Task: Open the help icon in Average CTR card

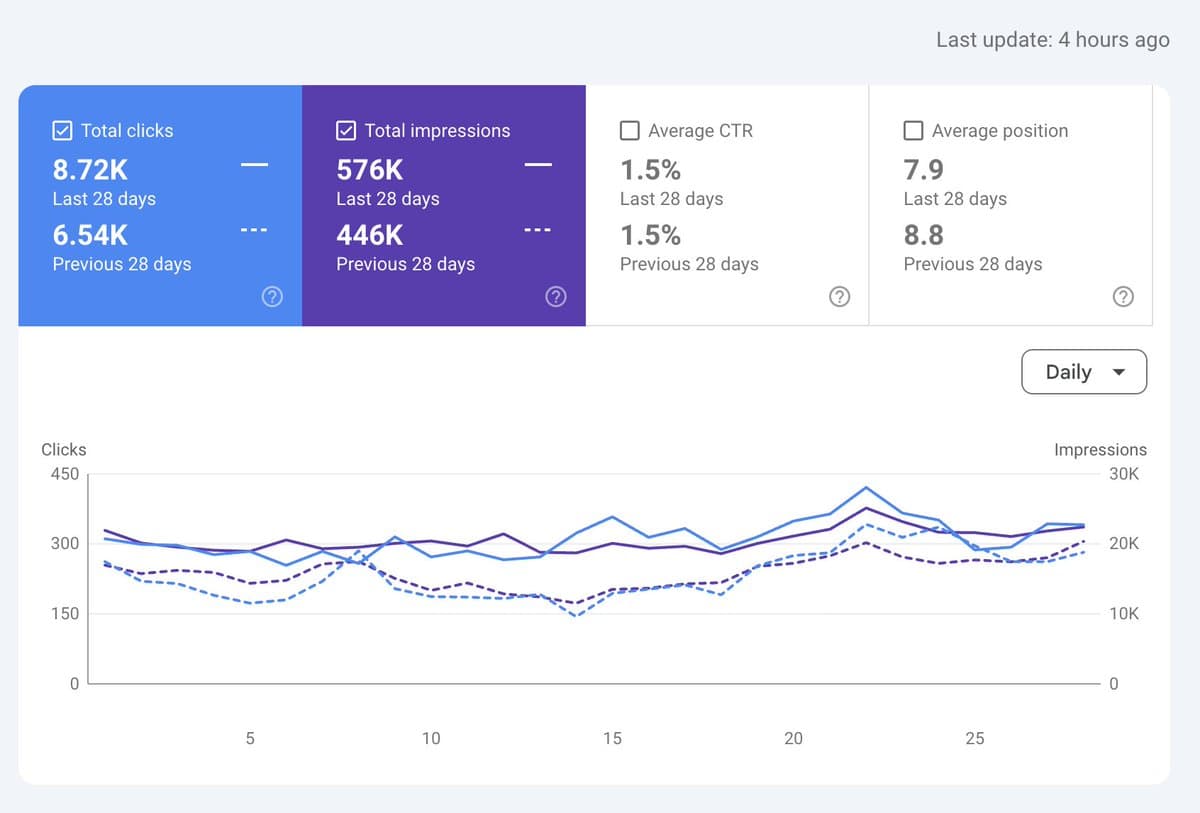Action: point(840,296)
